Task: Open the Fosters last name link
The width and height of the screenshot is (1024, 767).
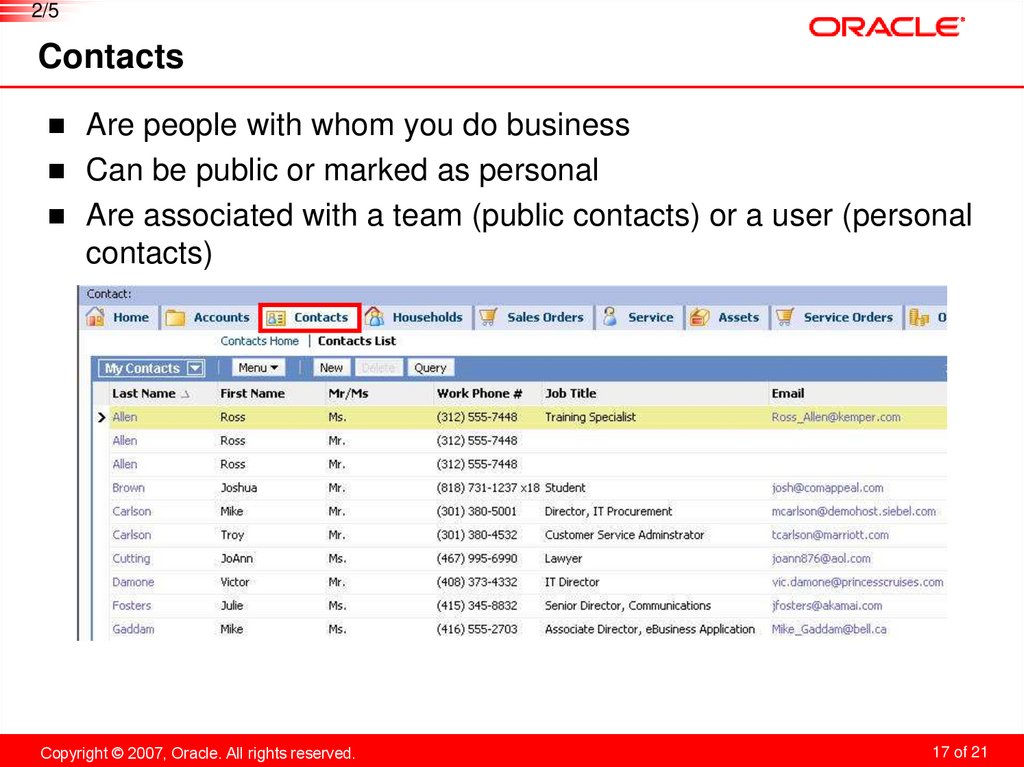Action: [131, 606]
